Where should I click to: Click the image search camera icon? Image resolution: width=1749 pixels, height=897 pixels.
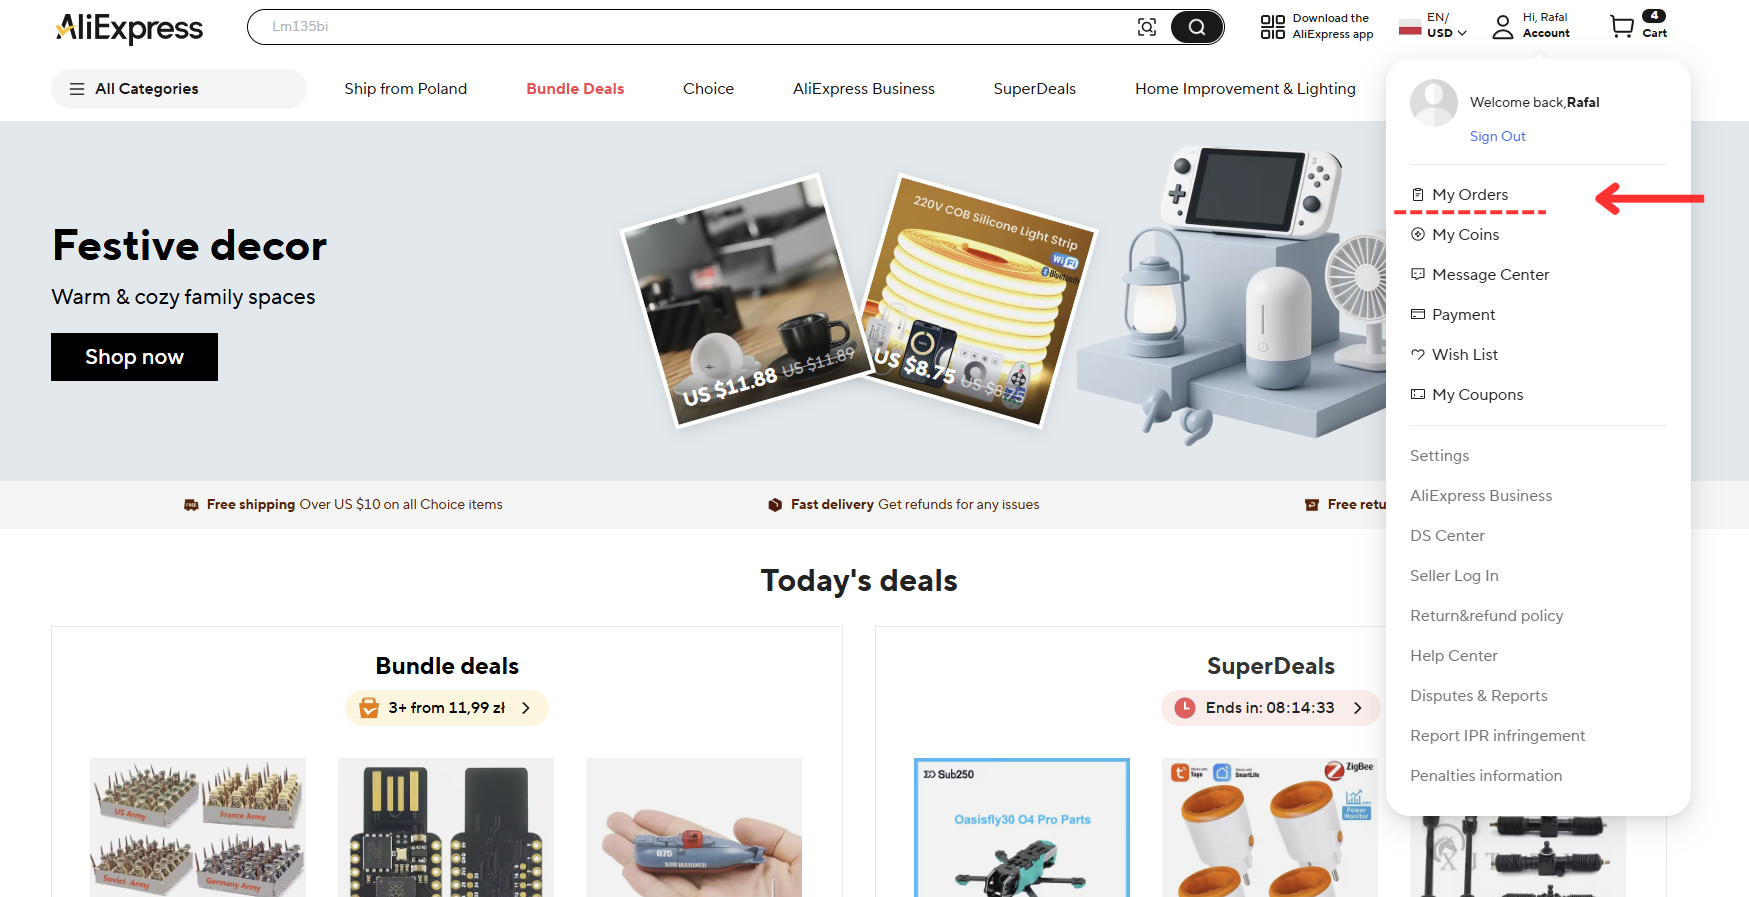(1147, 27)
